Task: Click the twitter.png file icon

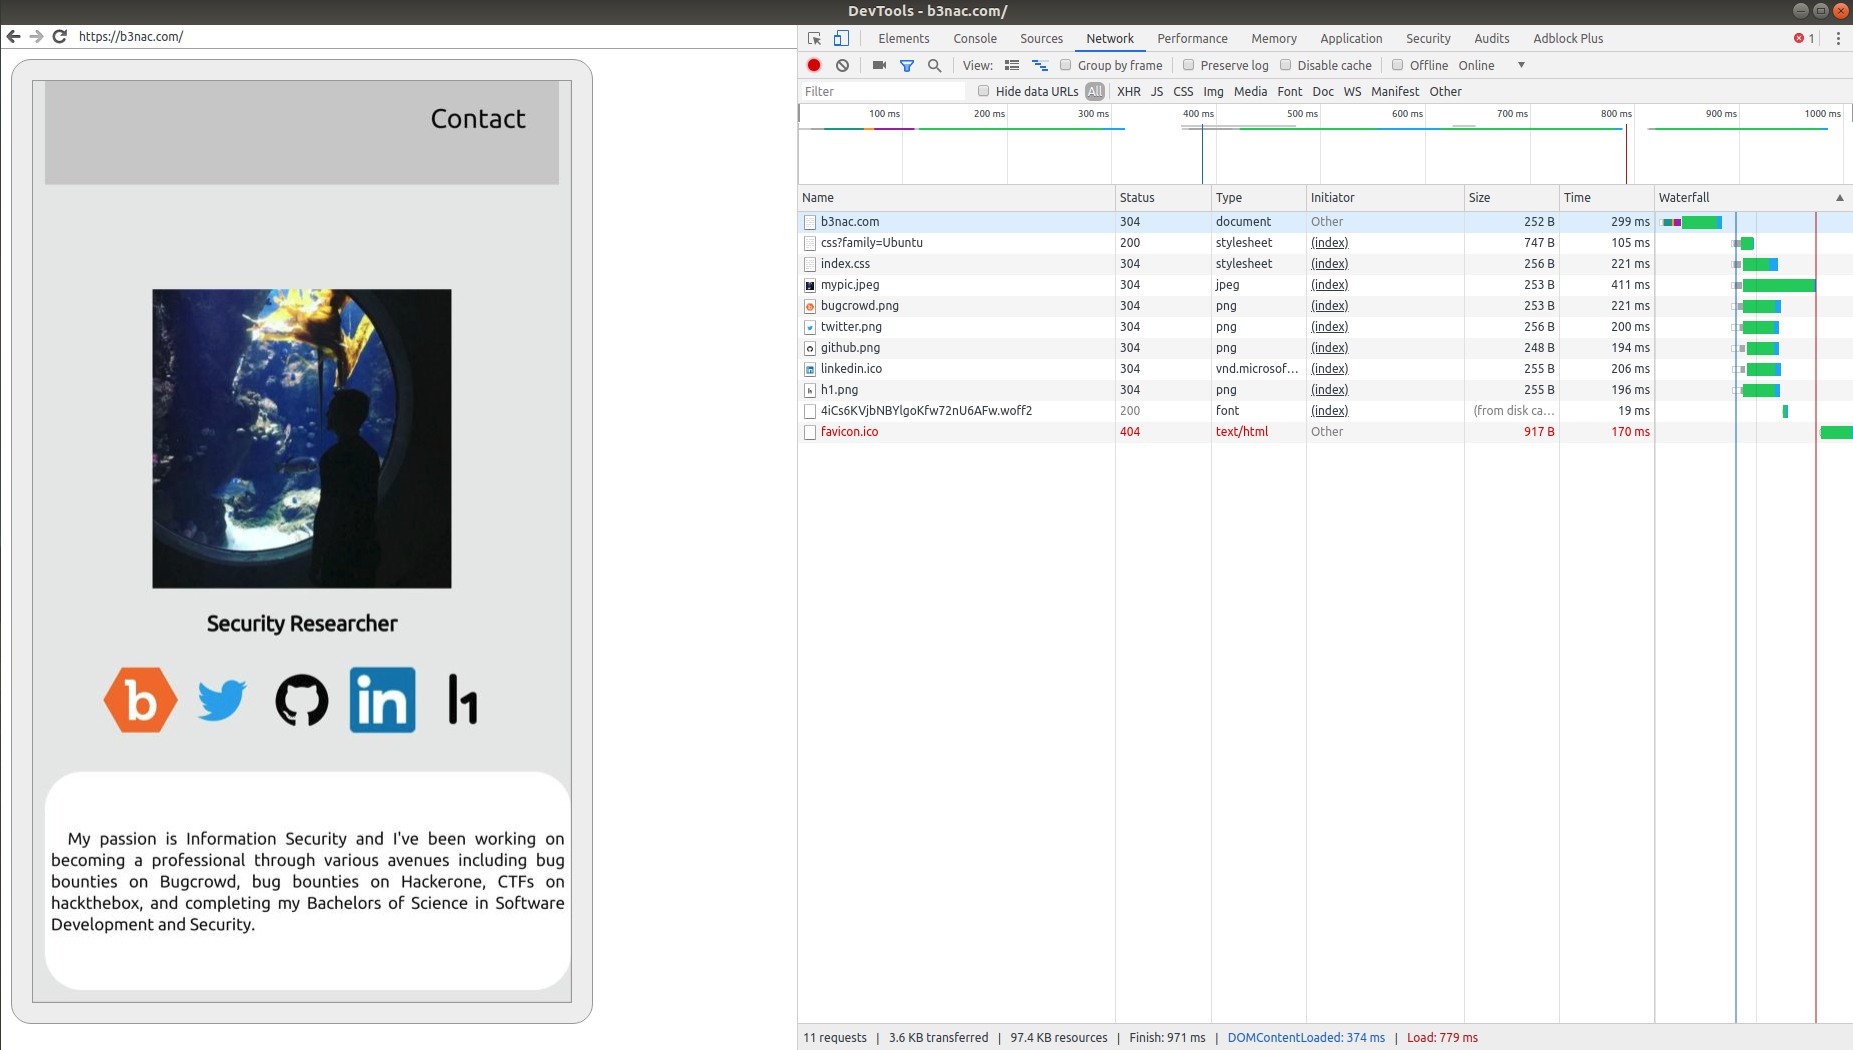Action: [x=810, y=327]
